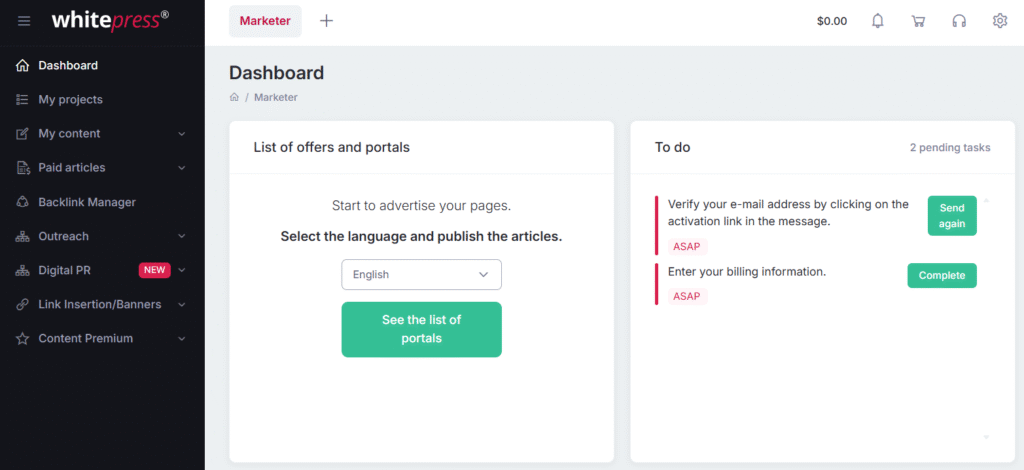The image size is (1024, 470).
Task: Click the home breadcrumb icon
Action: click(x=234, y=97)
